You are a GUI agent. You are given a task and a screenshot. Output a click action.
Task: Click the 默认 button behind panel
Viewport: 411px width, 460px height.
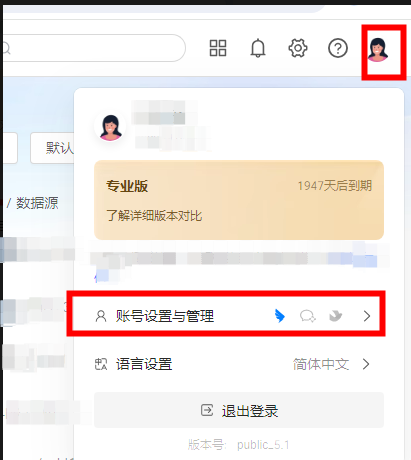tap(53, 148)
